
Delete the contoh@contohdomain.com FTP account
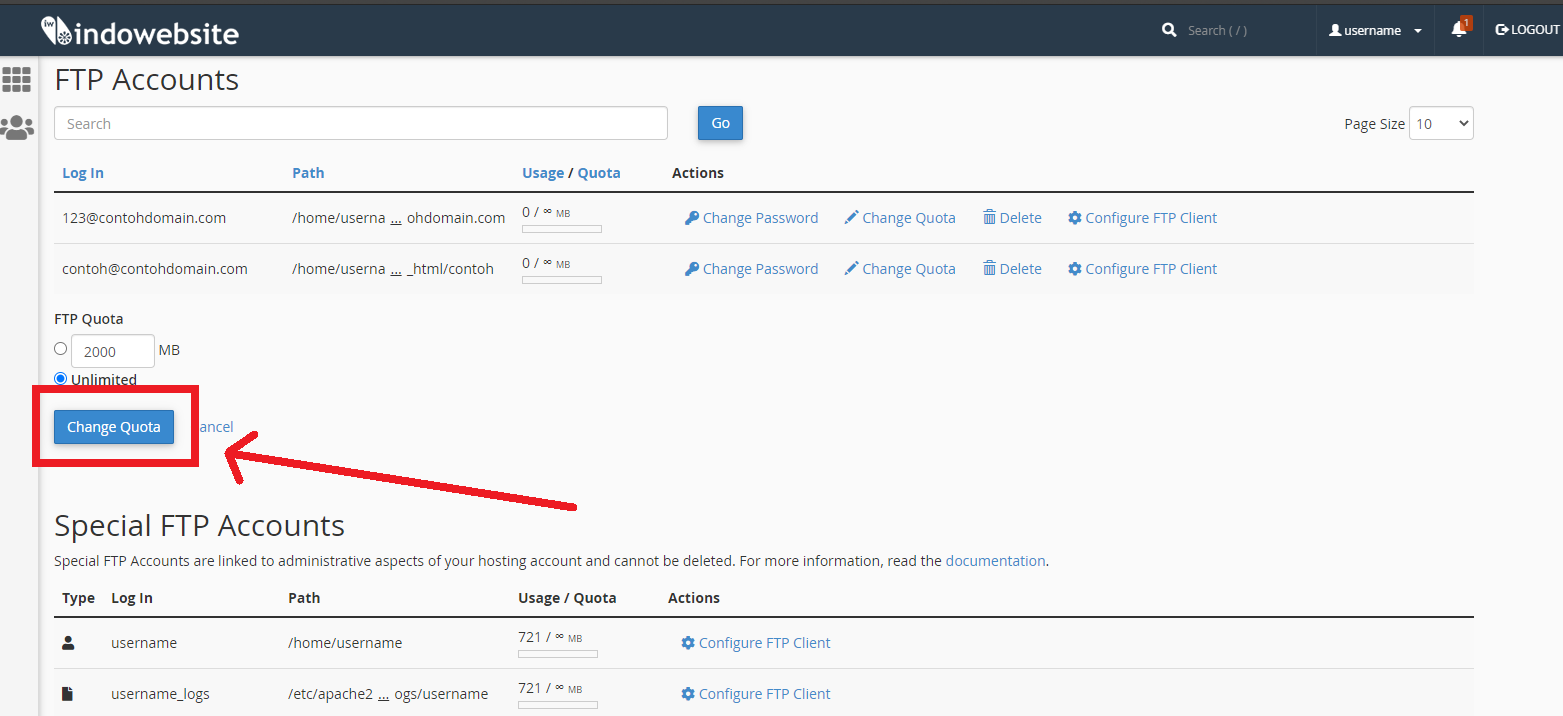(x=1012, y=269)
